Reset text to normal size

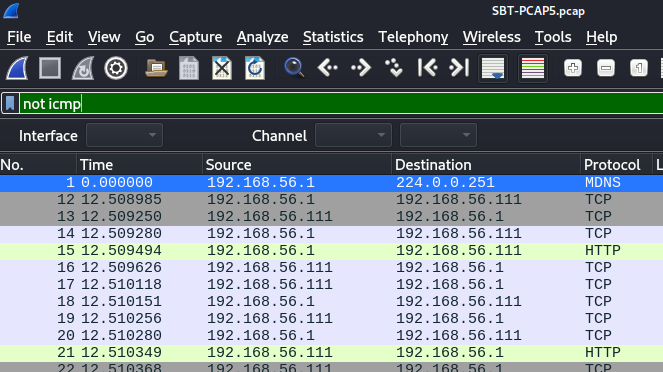point(639,68)
